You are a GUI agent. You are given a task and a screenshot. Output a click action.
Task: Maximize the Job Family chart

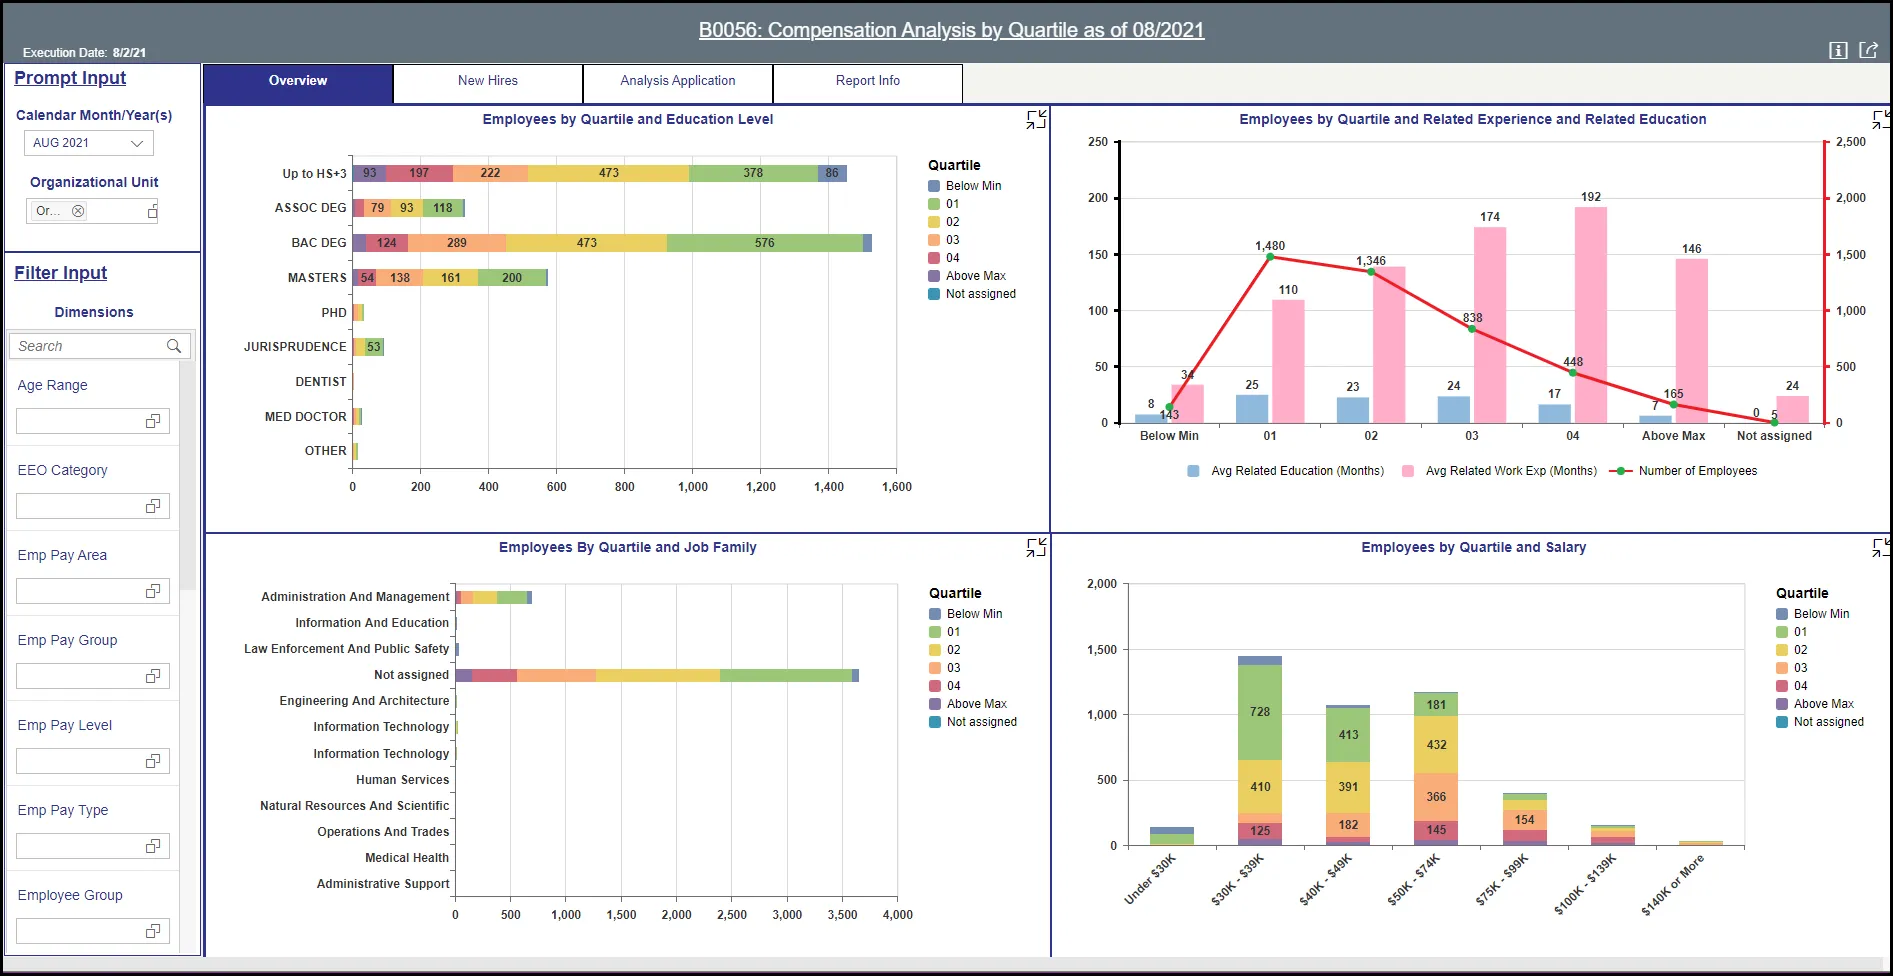pos(1036,547)
